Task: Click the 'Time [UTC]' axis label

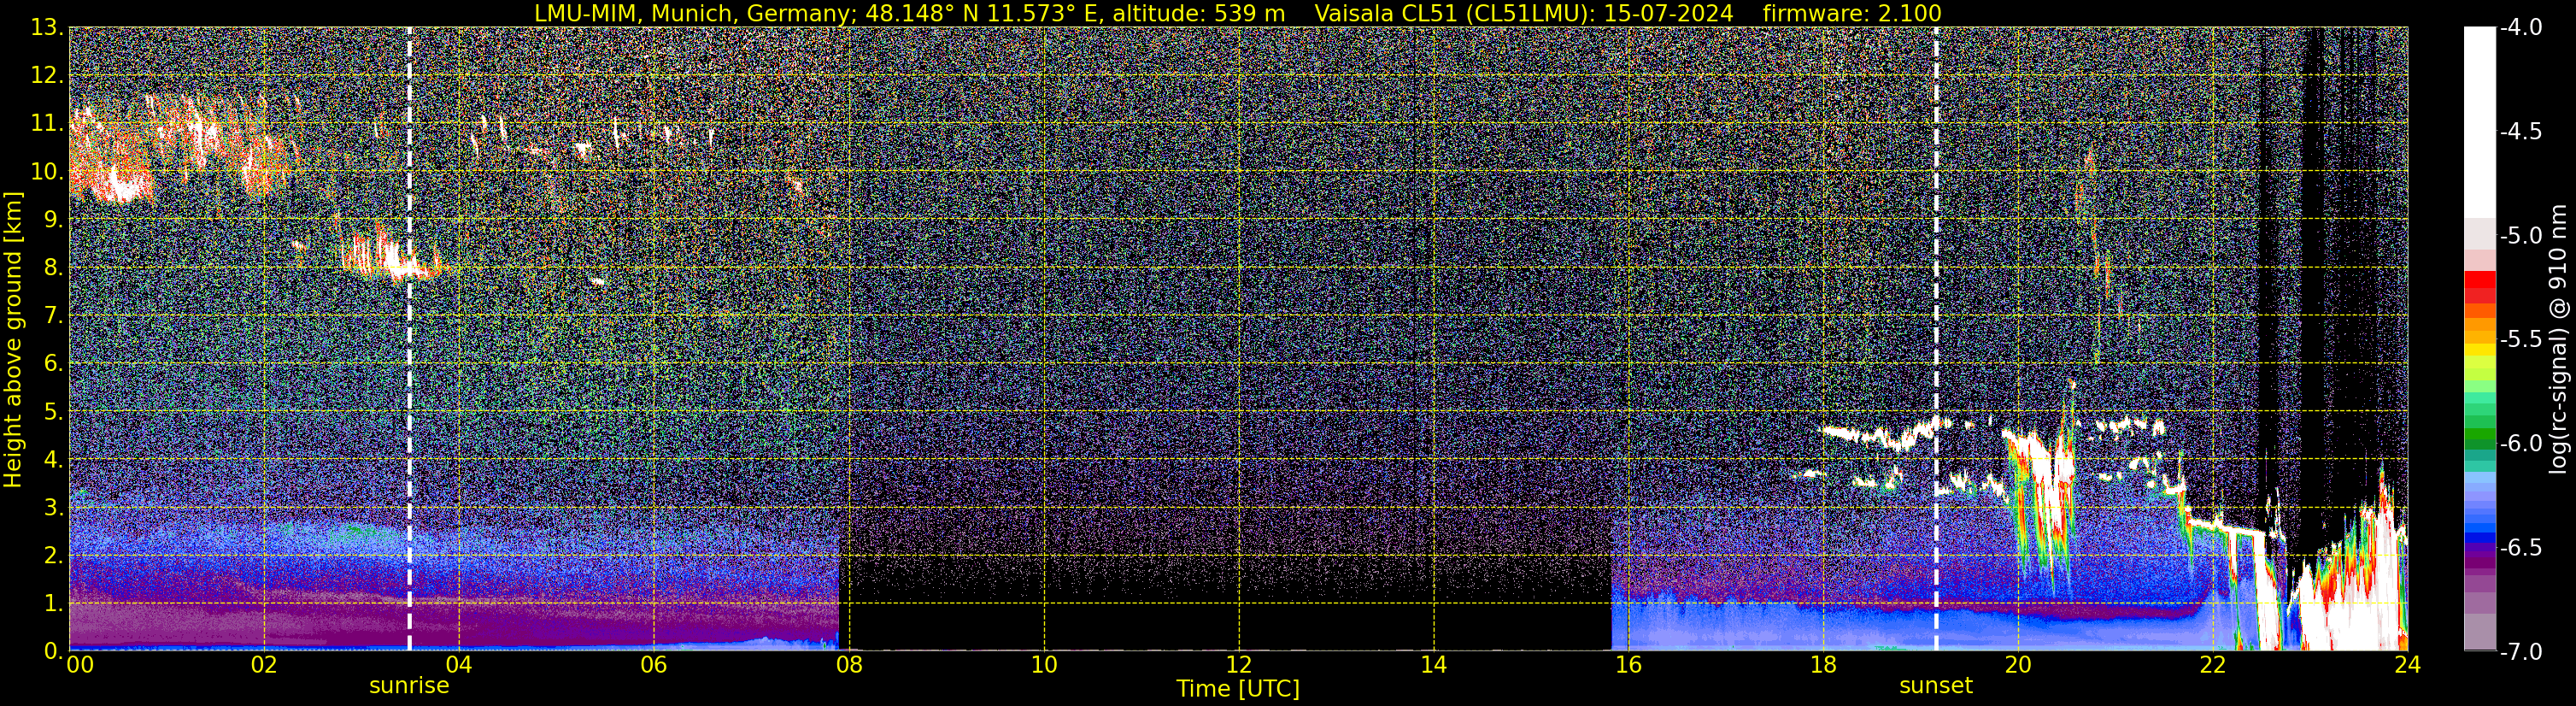Action: point(1238,689)
